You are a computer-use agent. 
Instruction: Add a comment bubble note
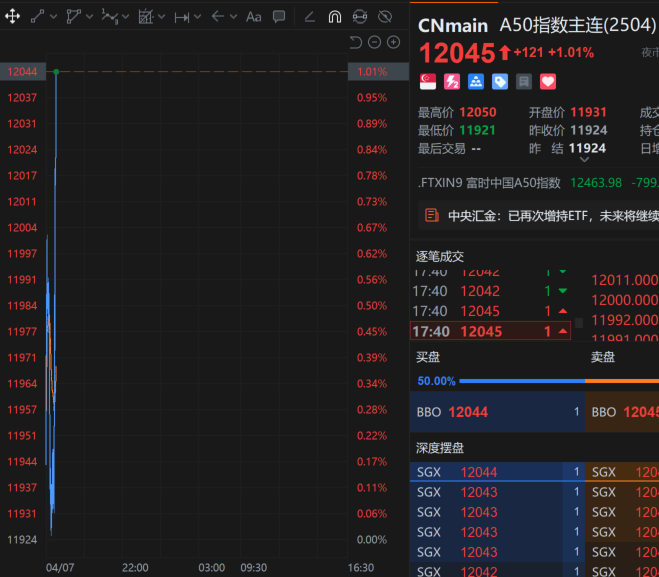coord(279,17)
